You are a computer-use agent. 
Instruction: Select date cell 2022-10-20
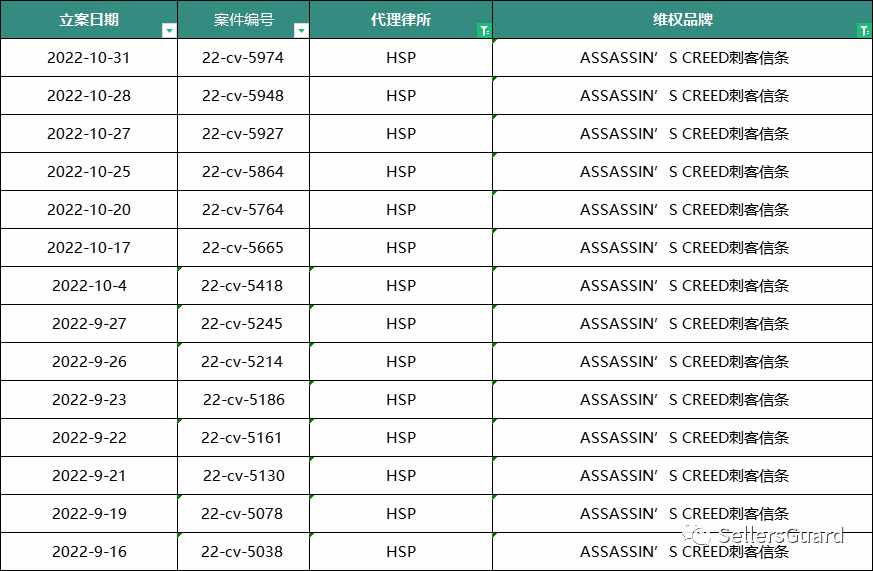pos(89,210)
